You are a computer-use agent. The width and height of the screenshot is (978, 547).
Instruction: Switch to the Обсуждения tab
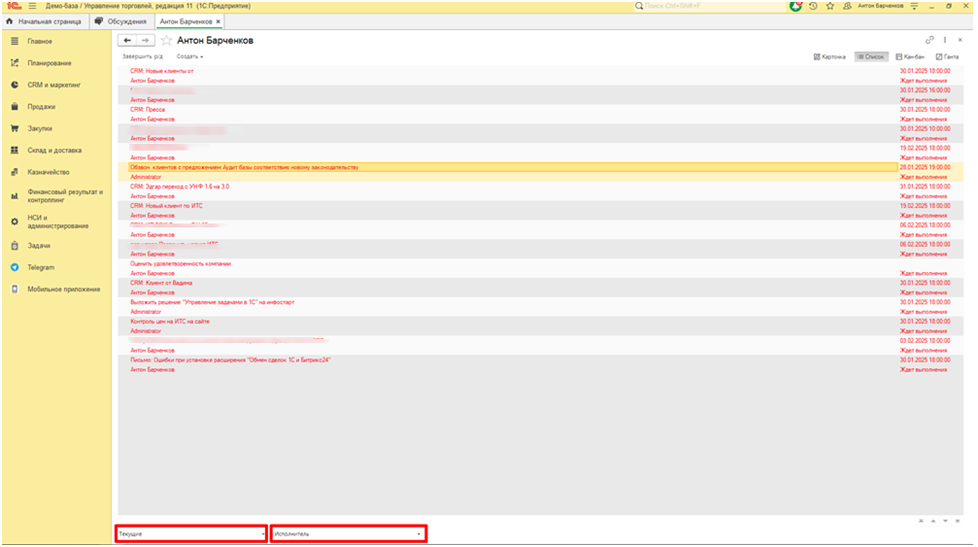coord(120,21)
